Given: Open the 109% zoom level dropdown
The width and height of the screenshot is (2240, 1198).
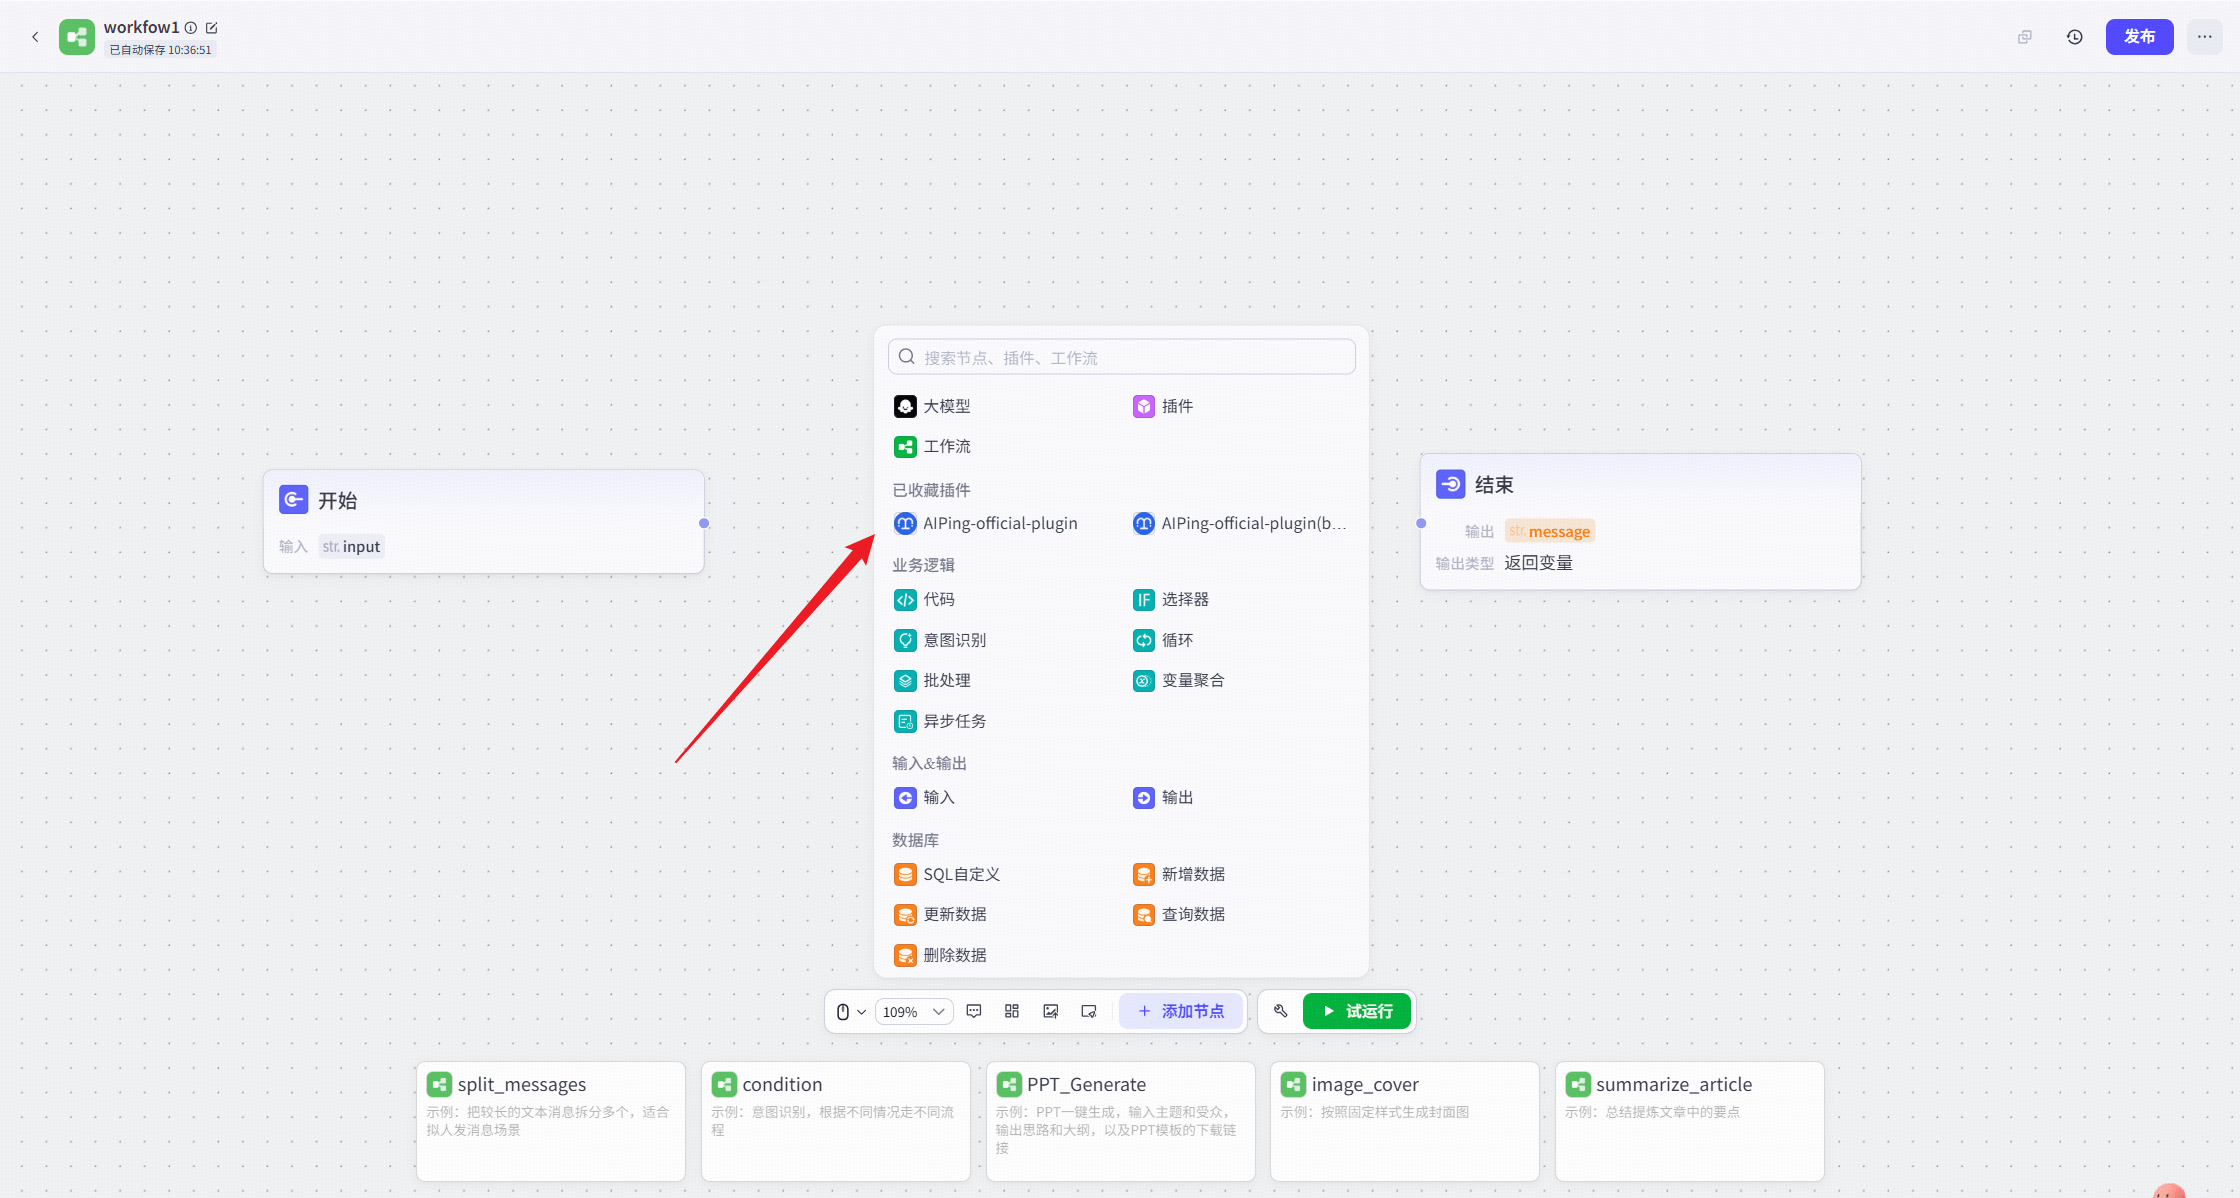Looking at the screenshot, I should coord(914,1011).
